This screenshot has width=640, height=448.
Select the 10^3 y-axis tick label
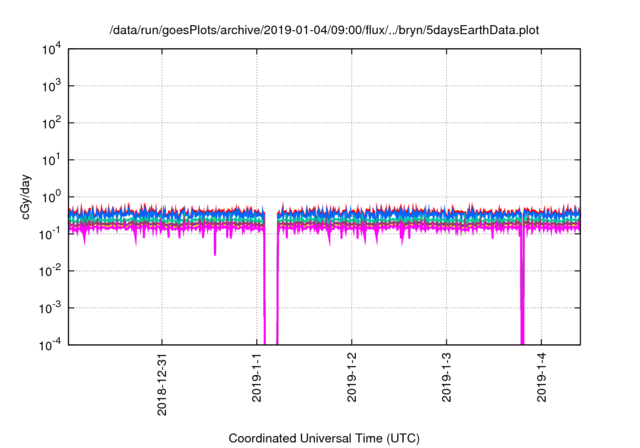(x=52, y=86)
